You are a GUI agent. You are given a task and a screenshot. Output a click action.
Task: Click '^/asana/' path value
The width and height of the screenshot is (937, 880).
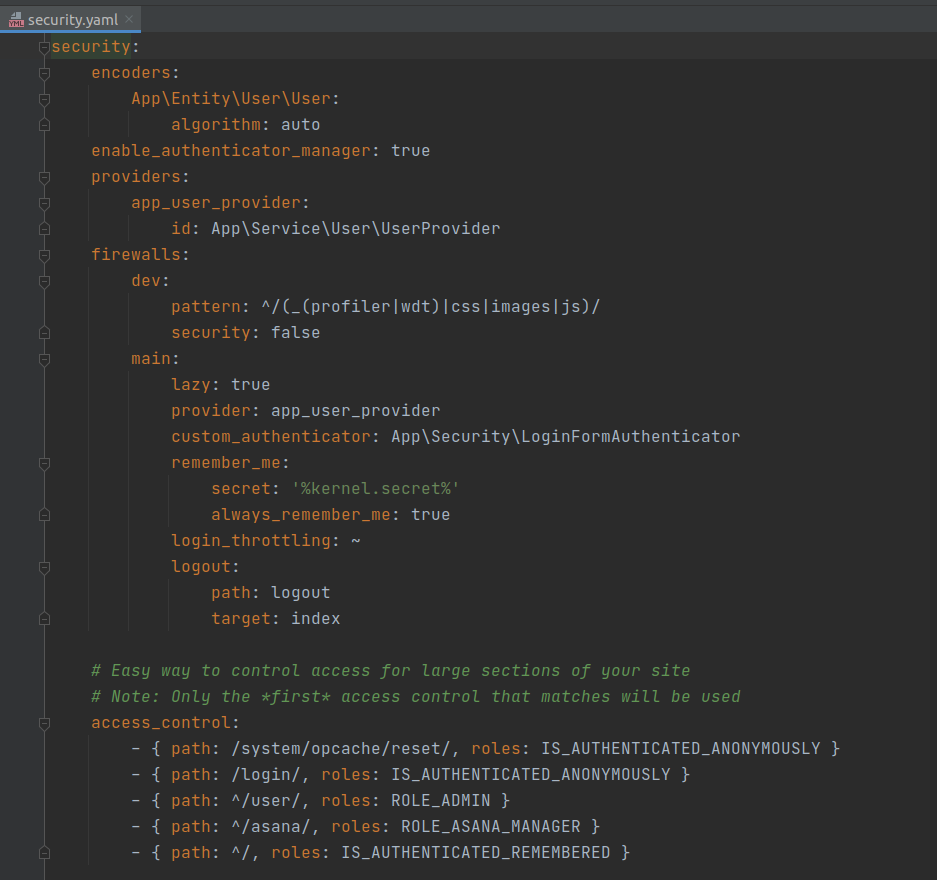click(271, 827)
